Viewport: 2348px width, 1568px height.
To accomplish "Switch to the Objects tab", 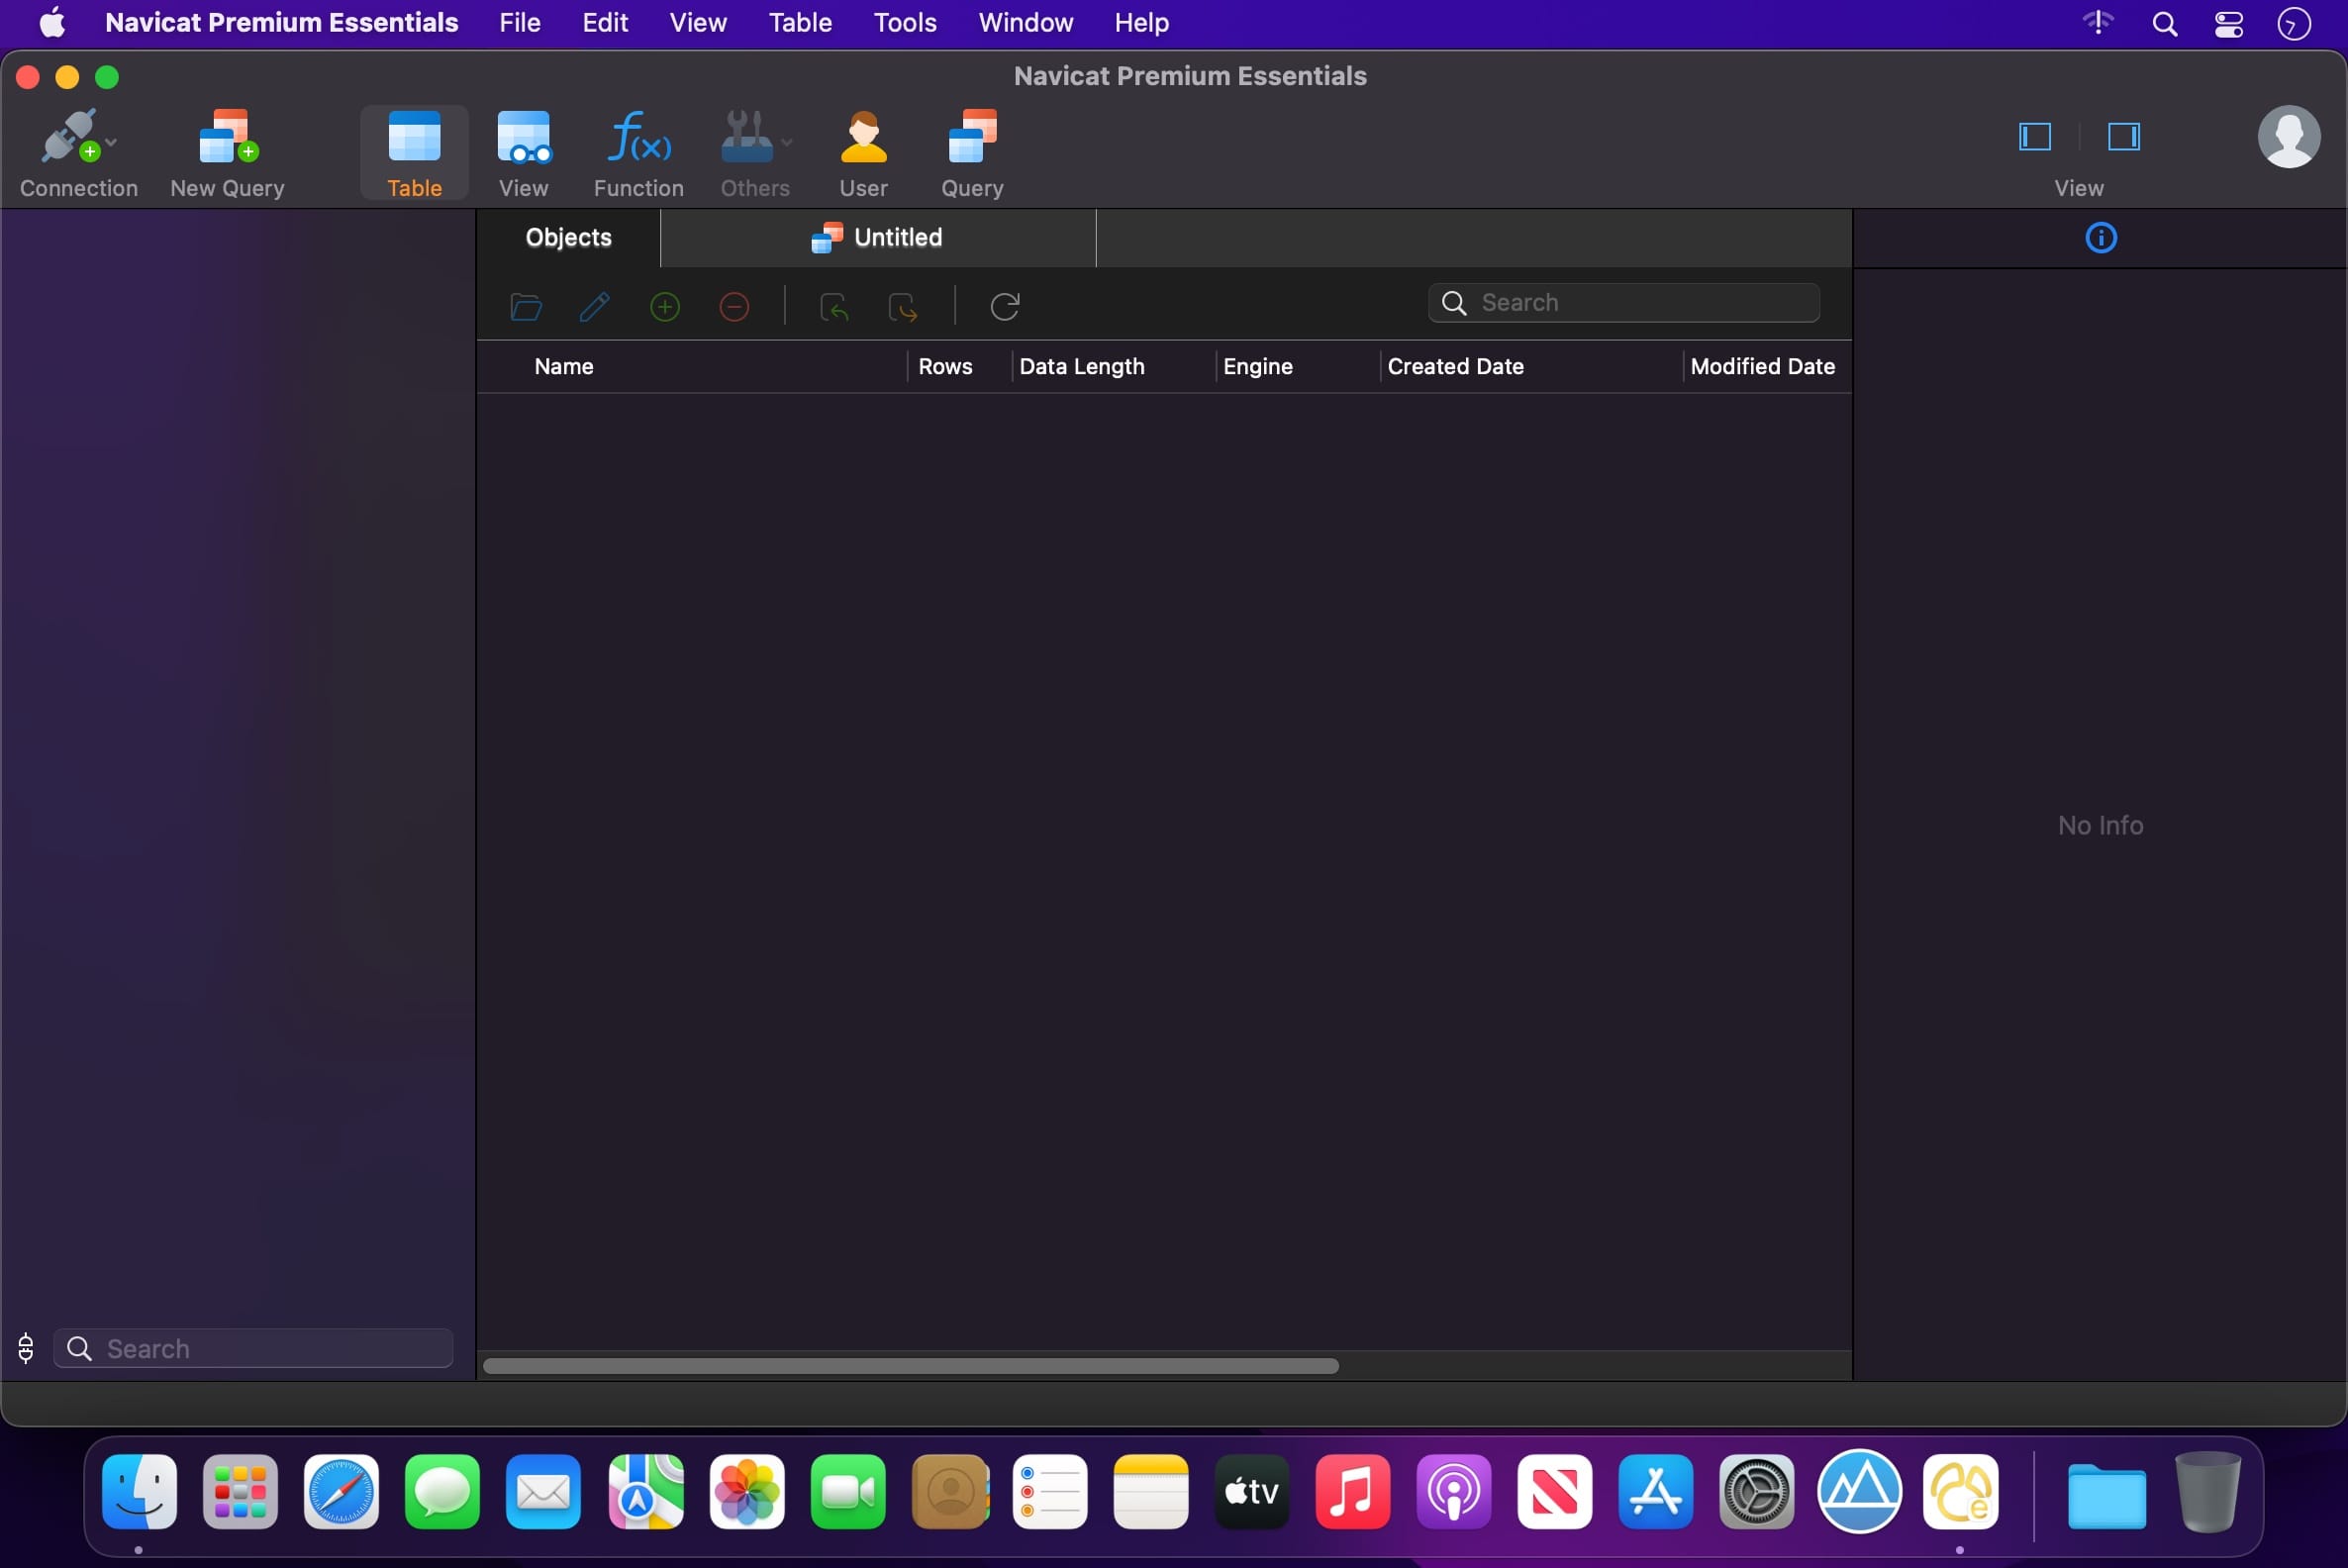I will (568, 238).
